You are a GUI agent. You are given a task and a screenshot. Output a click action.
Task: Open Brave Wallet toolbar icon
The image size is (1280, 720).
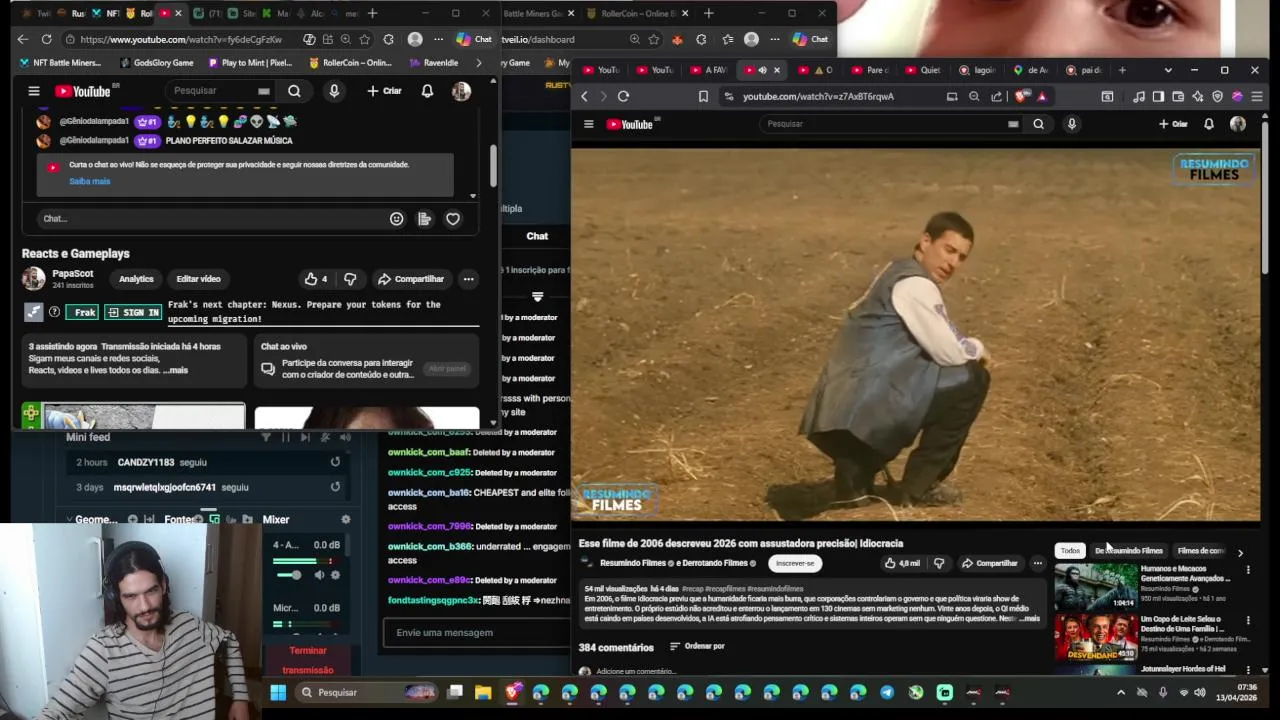point(1178,96)
